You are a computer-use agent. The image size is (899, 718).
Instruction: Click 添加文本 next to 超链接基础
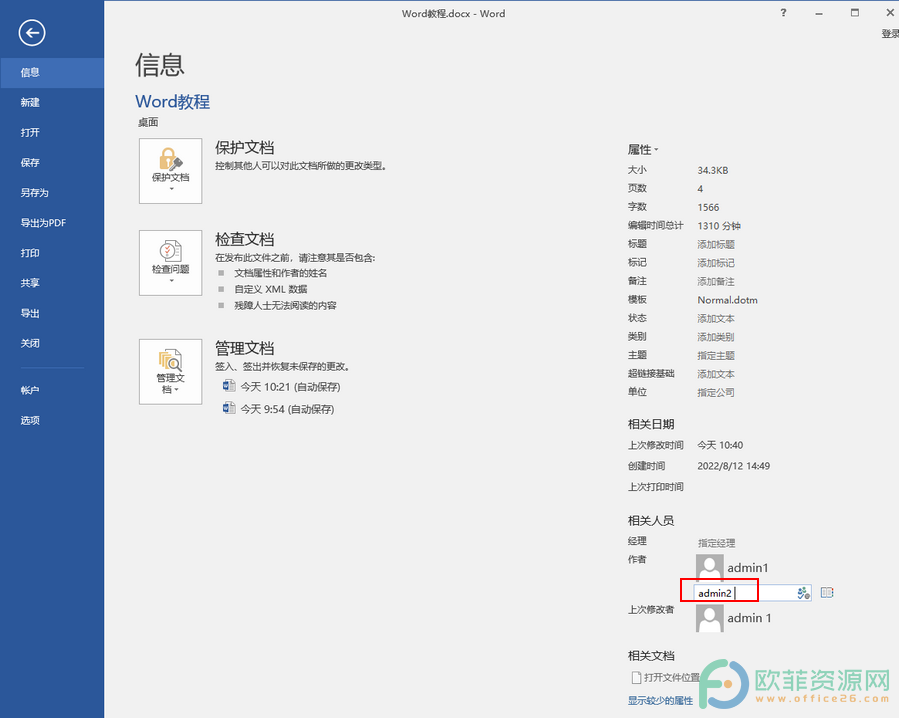(716, 374)
